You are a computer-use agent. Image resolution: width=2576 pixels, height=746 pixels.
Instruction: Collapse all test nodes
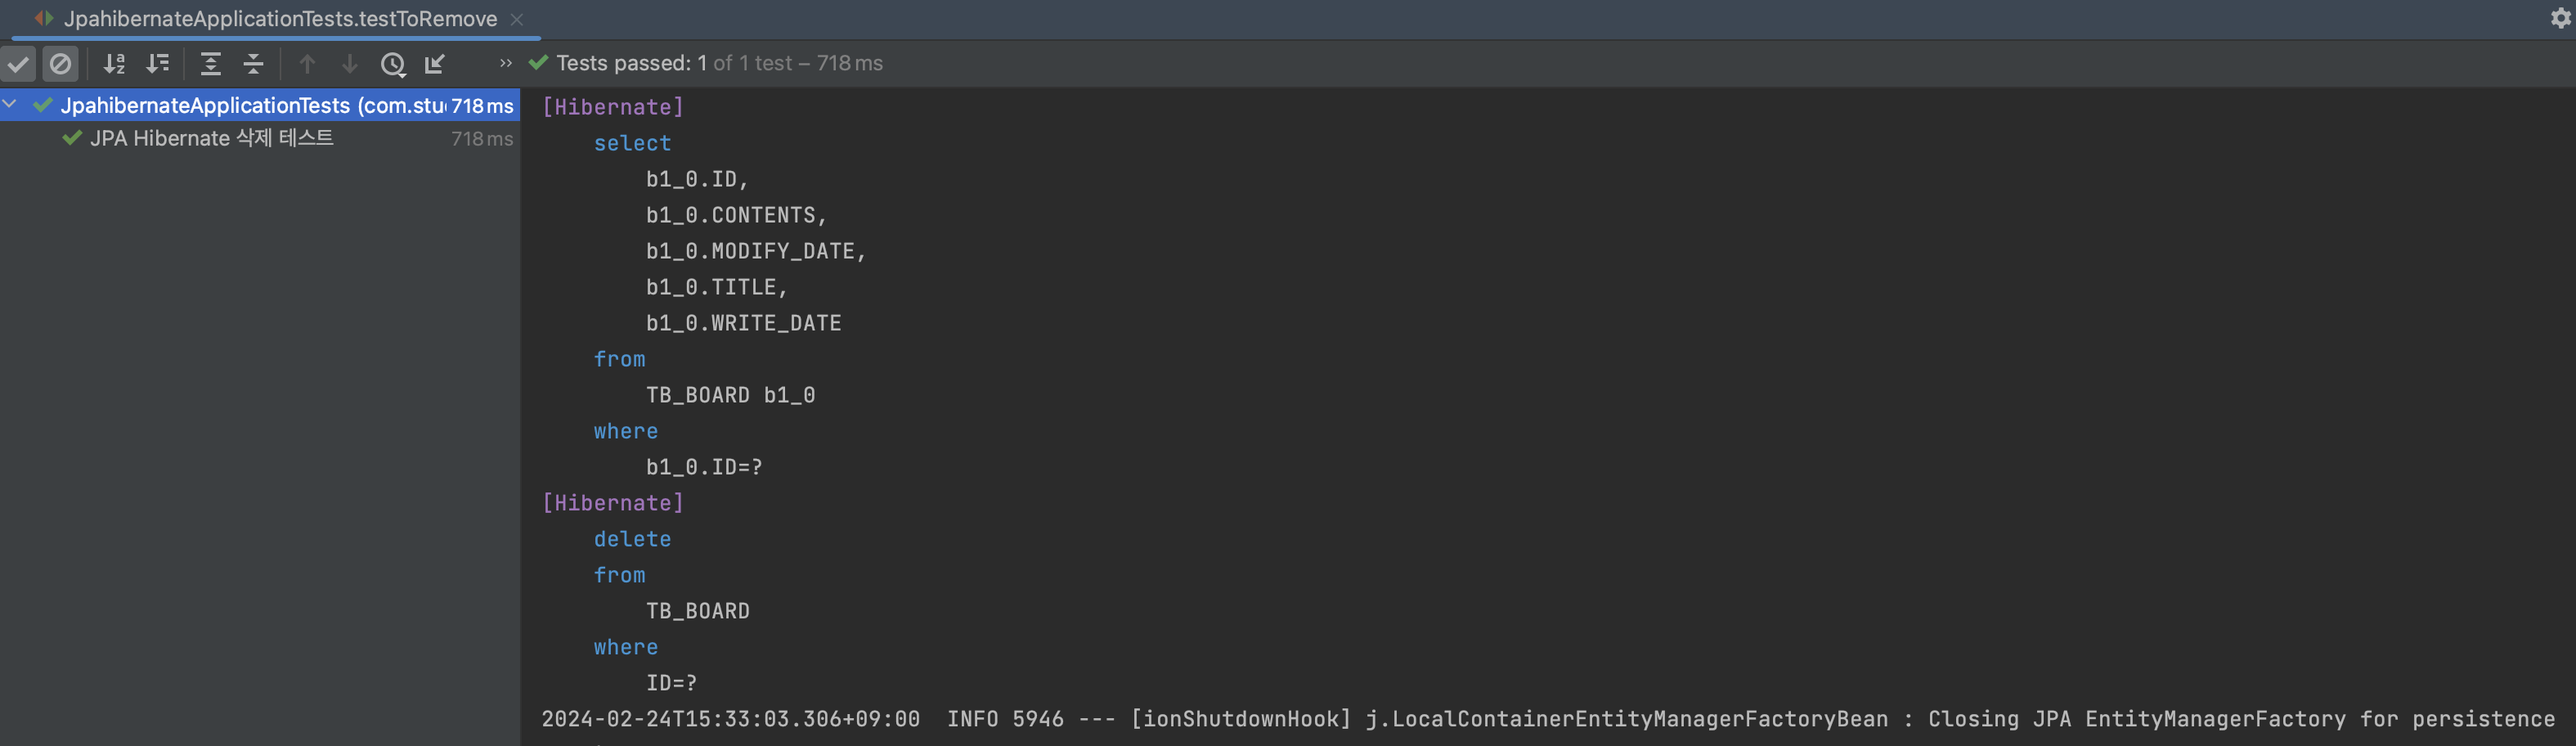254,64
